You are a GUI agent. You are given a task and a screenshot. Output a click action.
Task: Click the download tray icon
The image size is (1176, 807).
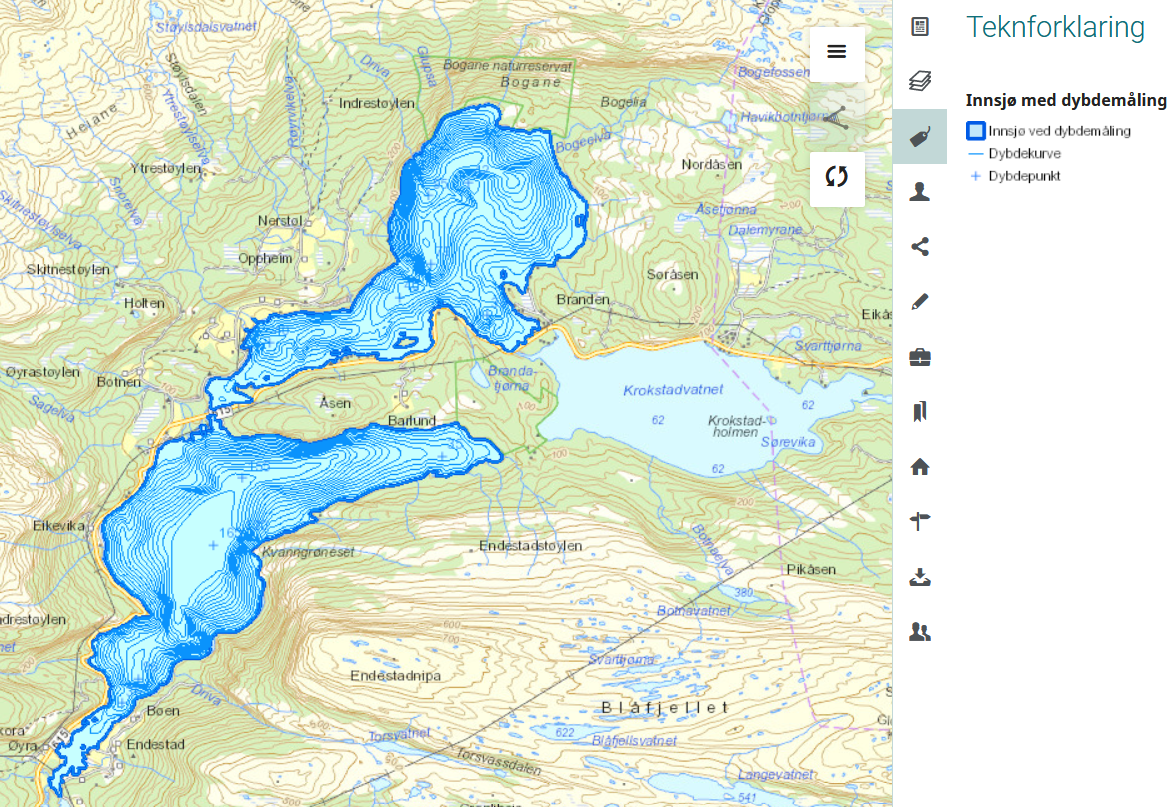(920, 576)
